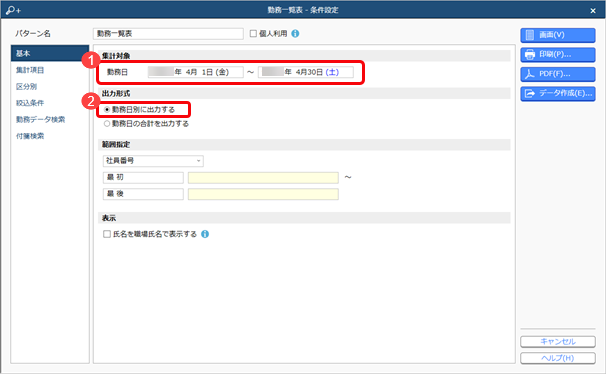Click info icon next to 個人利用

tap(295, 34)
